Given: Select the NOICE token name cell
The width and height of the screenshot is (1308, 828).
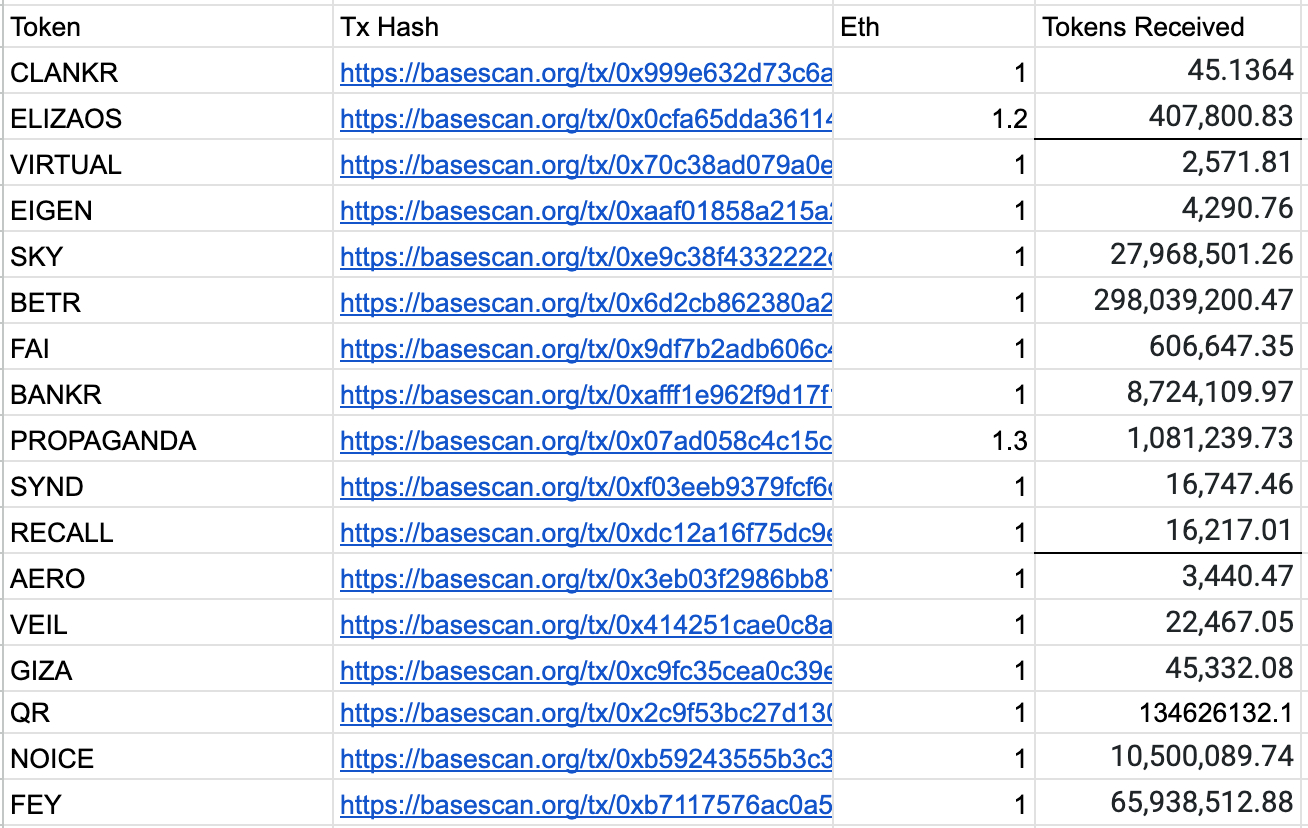Looking at the screenshot, I should click(x=168, y=760).
